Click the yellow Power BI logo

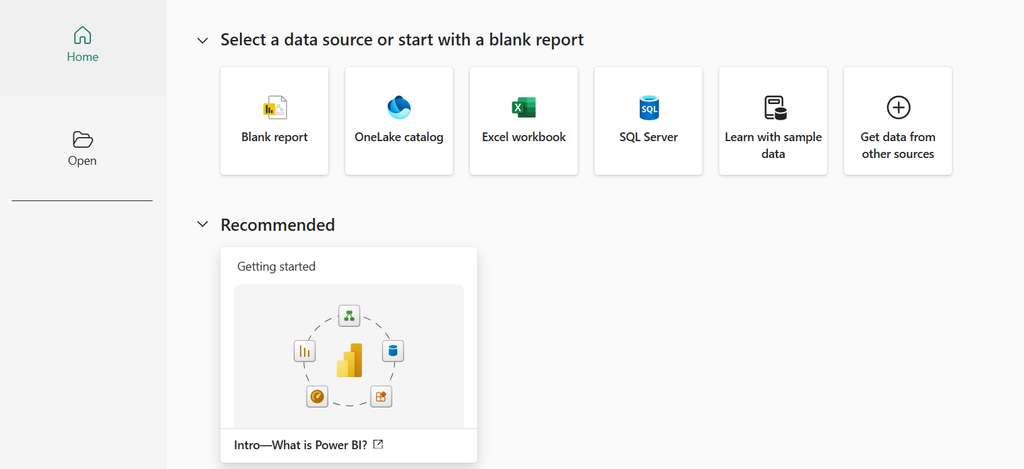pos(349,360)
